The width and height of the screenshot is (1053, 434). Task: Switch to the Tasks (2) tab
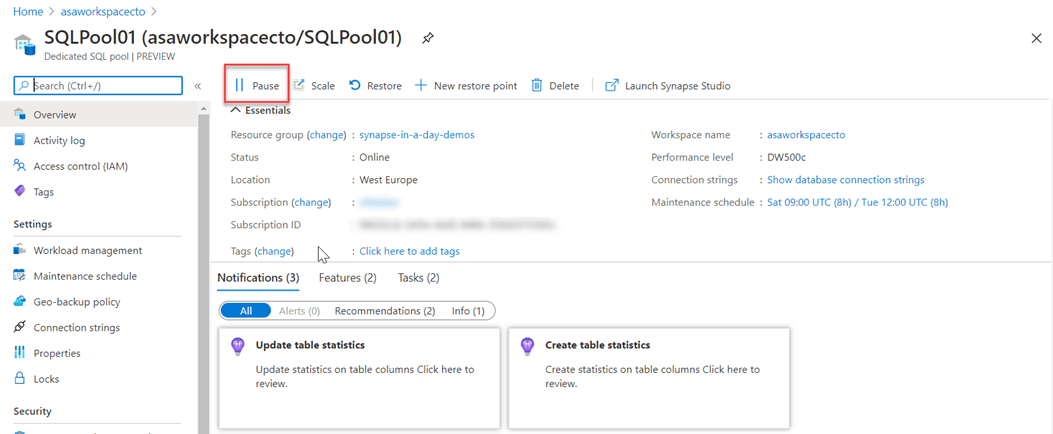click(x=418, y=277)
